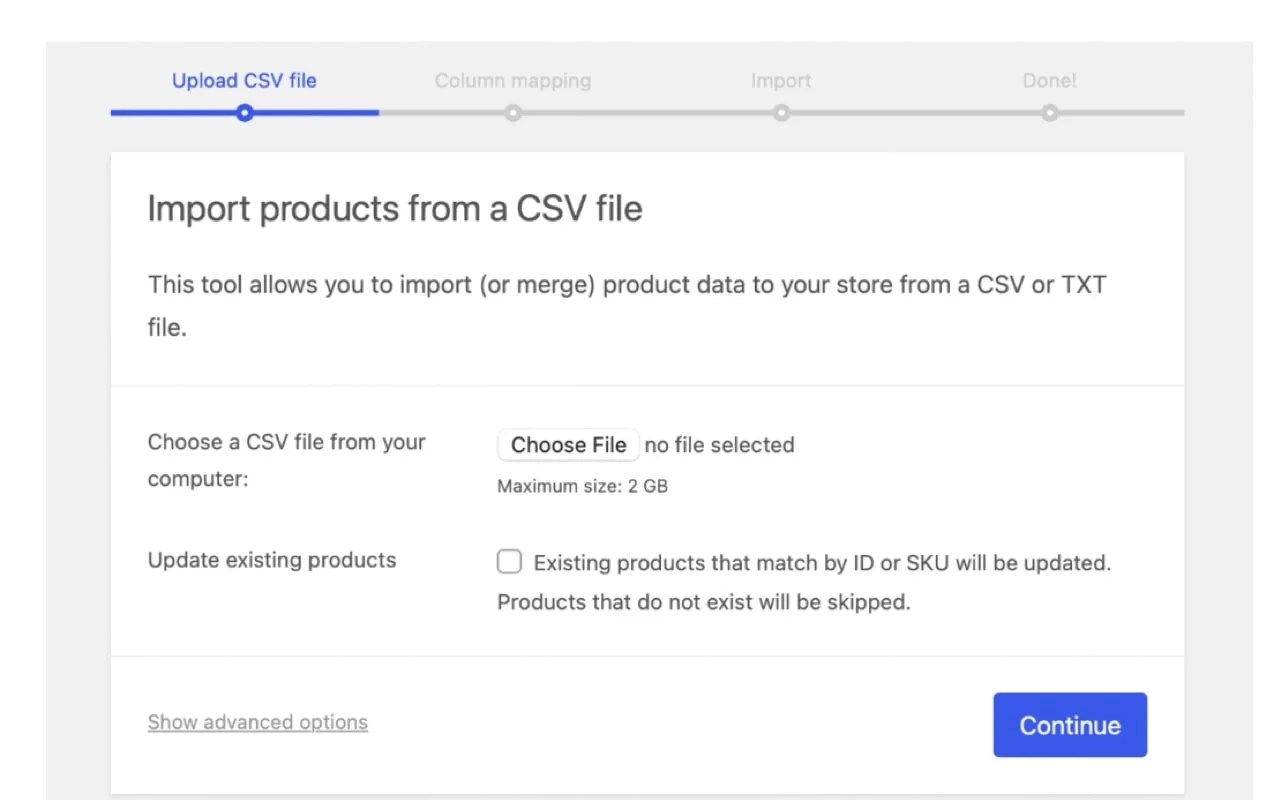Enable the Update existing products checkbox
This screenshot has height=800, width=1272.
pyautogui.click(x=509, y=562)
